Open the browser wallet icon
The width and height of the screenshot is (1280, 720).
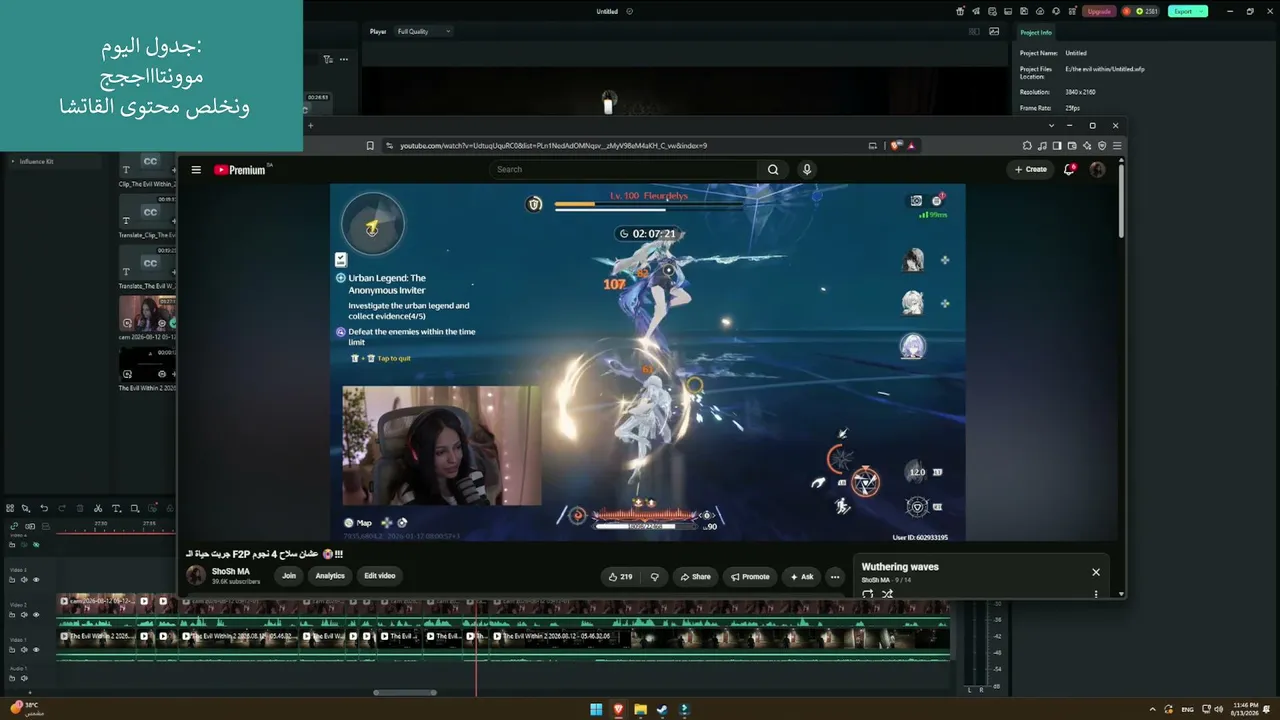pyautogui.click(x=1072, y=146)
